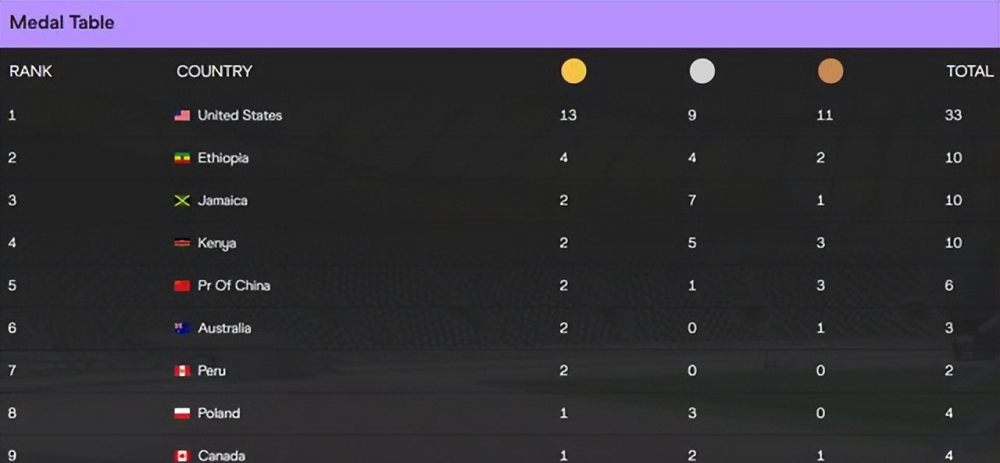Click the Poland flag icon

point(182,414)
